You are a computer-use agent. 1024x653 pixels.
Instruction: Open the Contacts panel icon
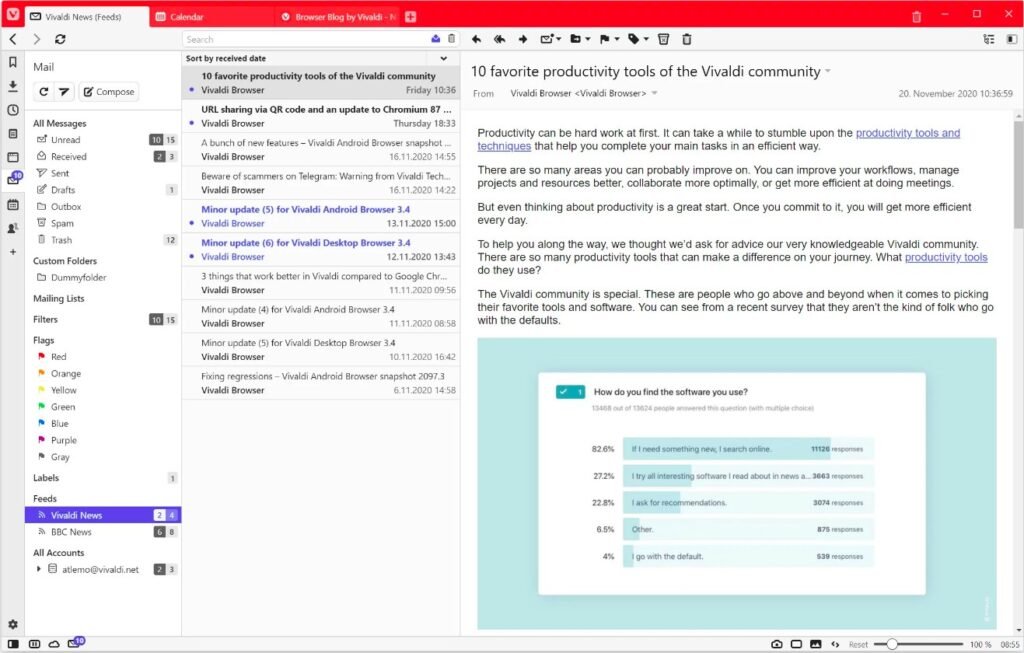click(x=12, y=228)
